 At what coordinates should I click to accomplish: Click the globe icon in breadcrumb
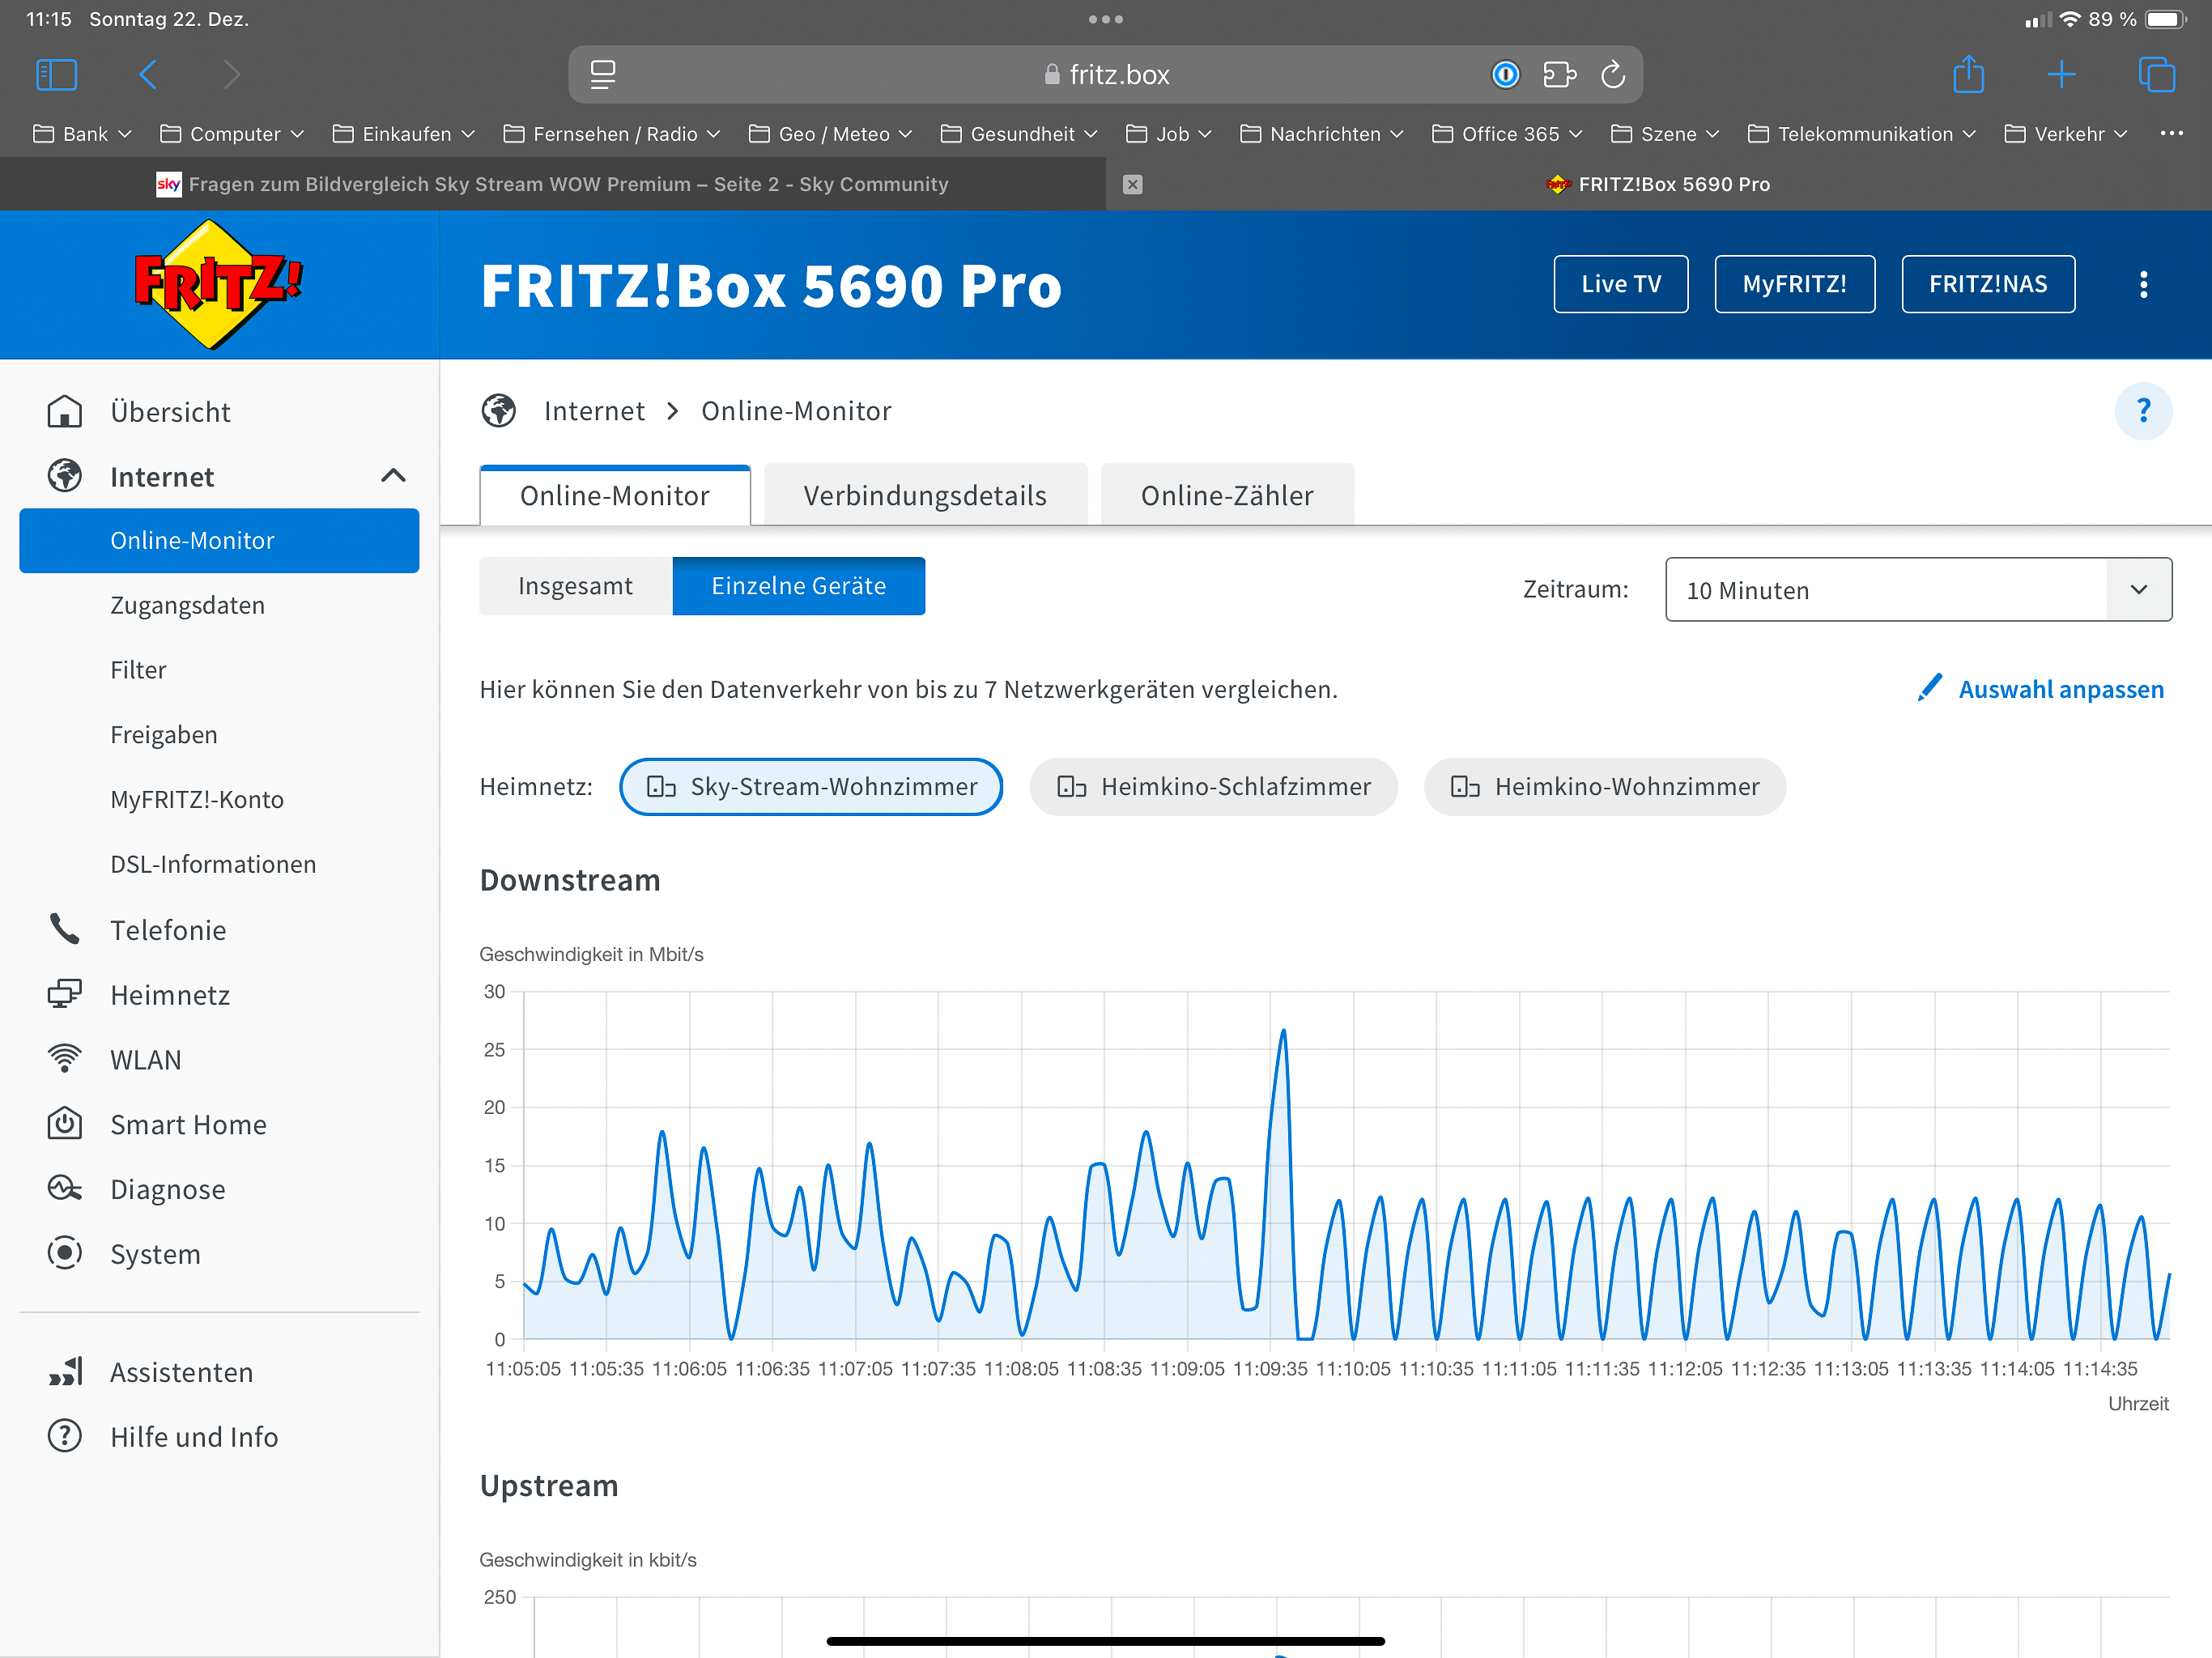coord(499,411)
